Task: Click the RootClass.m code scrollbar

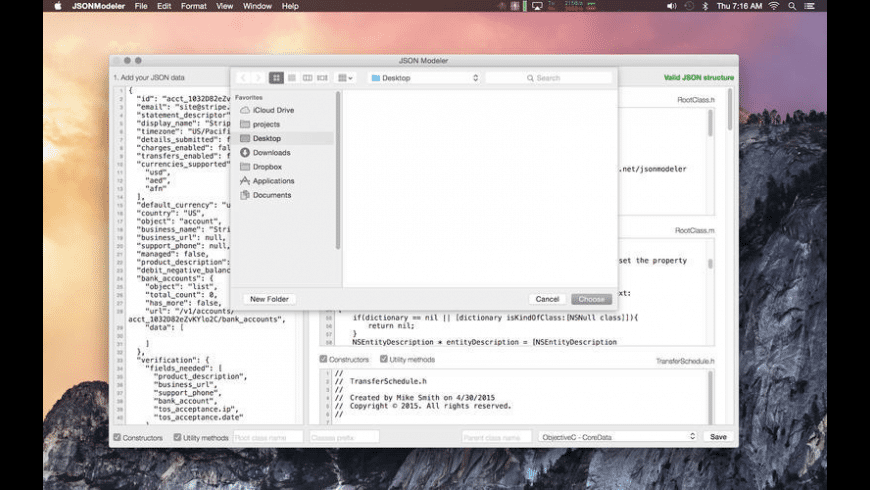Action: coord(710,264)
